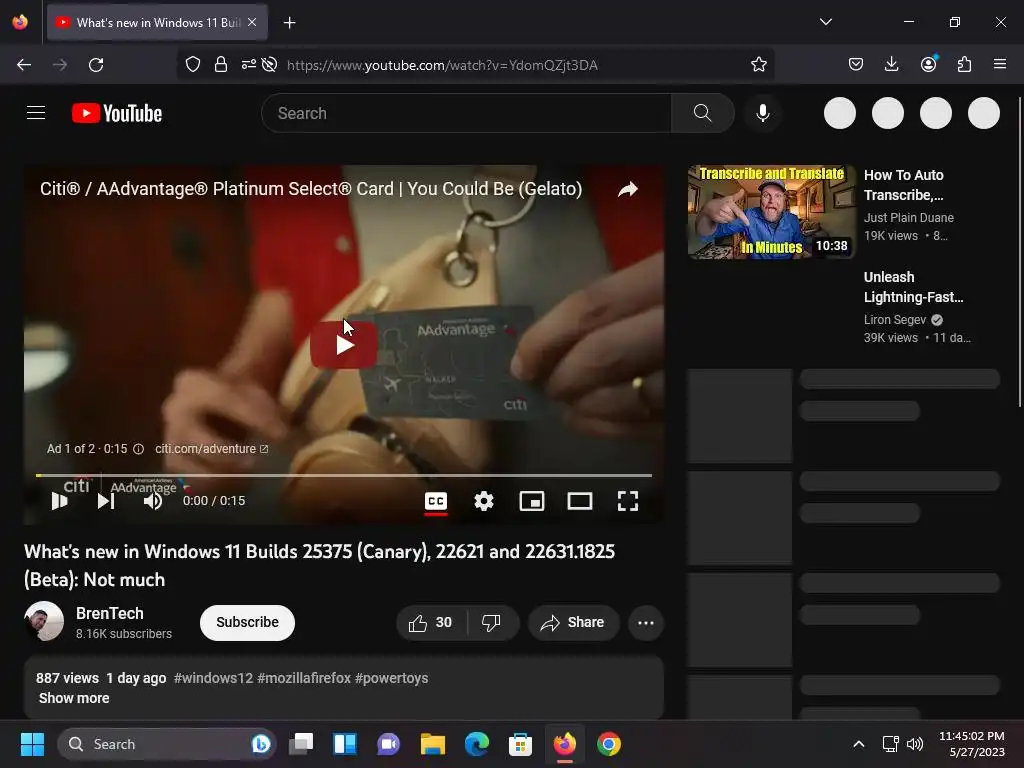The height and width of the screenshot is (768, 1024).
Task: Click the site security padlock icon
Action: click(221, 64)
